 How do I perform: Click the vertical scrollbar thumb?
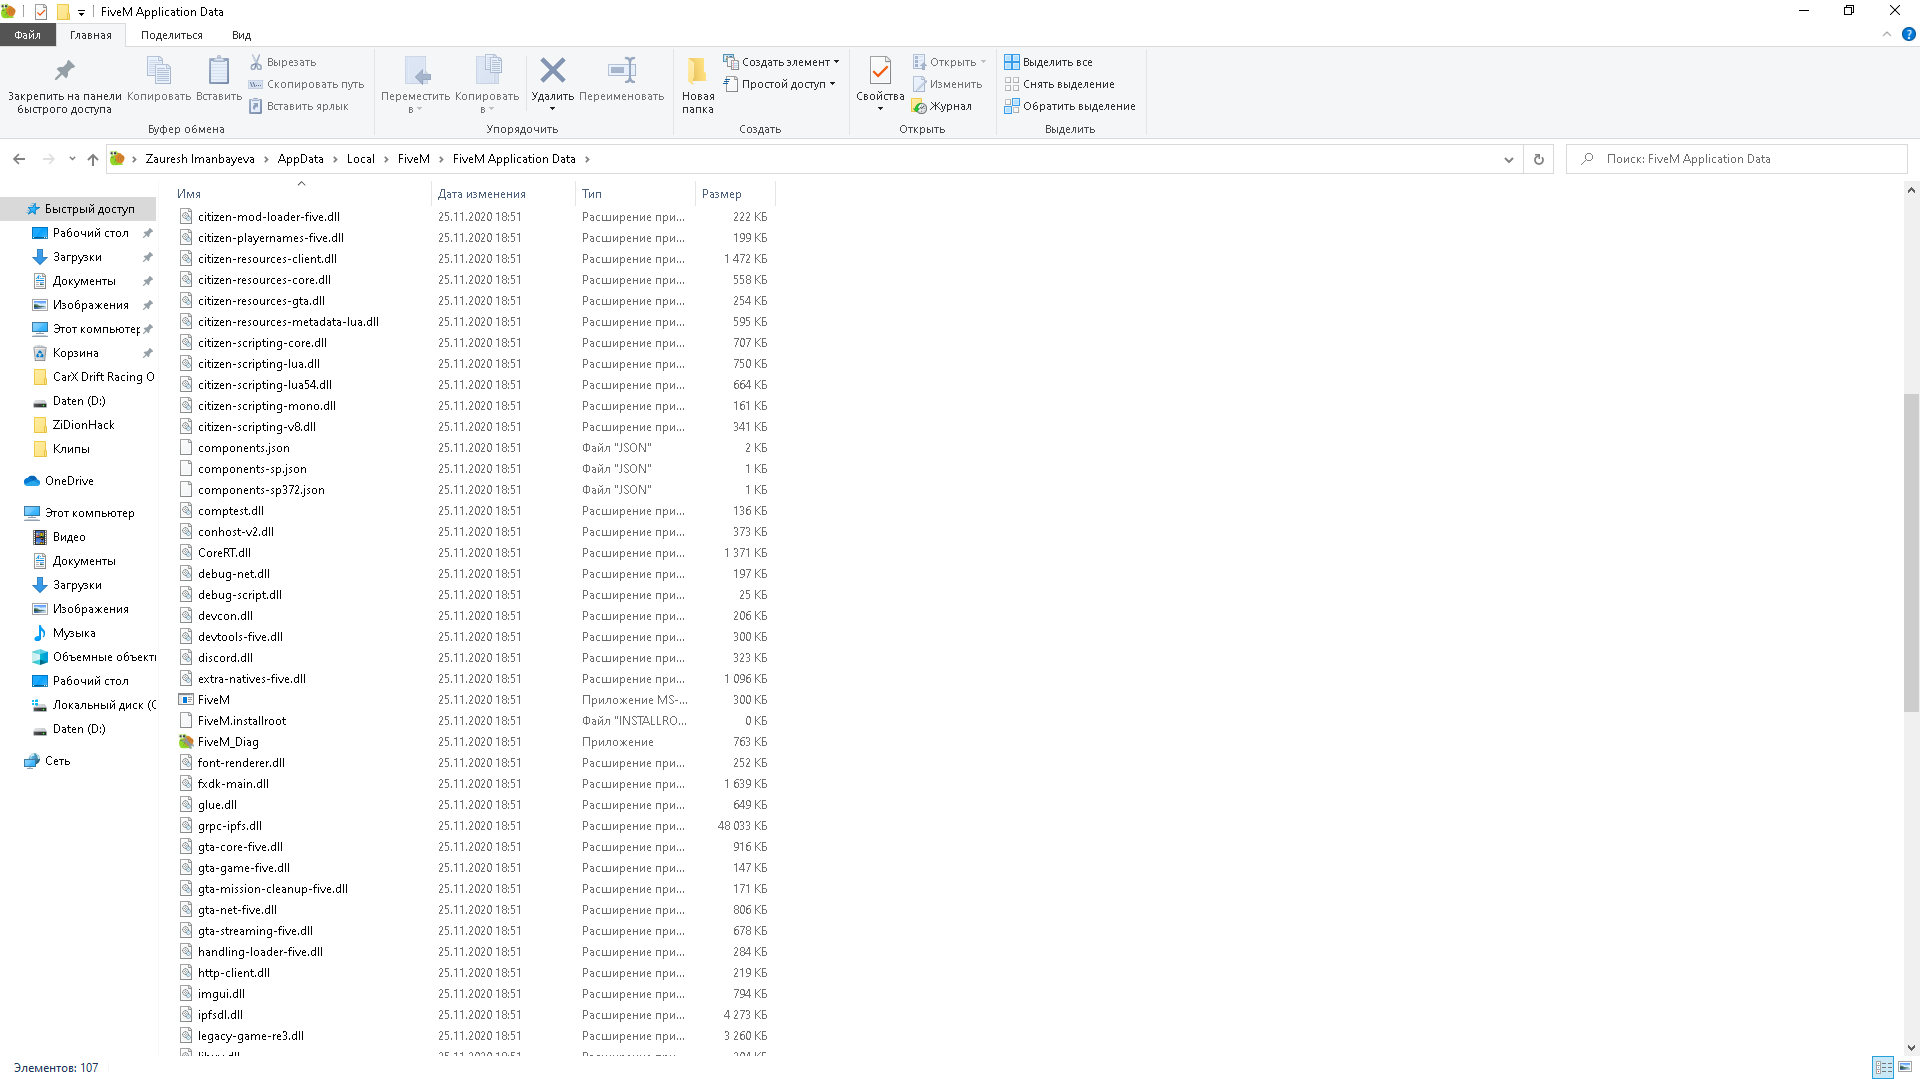[x=1910, y=550]
